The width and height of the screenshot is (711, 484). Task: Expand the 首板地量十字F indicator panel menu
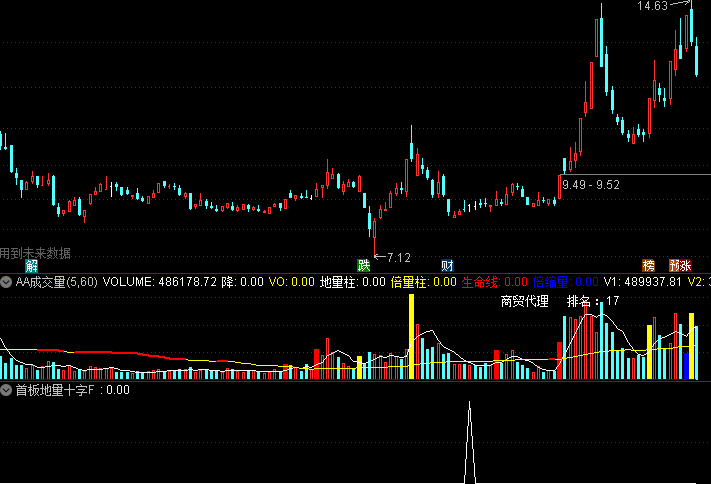pos(6,390)
